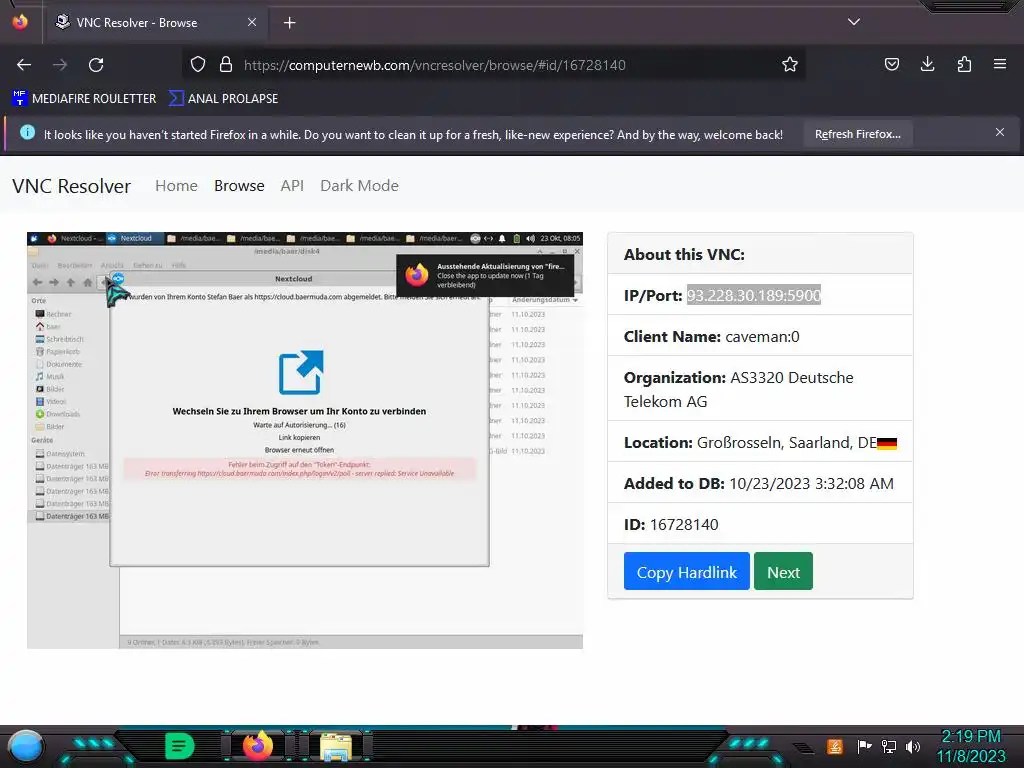
Task: Dismiss the Firefox refresh notification bar
Action: point(1000,133)
